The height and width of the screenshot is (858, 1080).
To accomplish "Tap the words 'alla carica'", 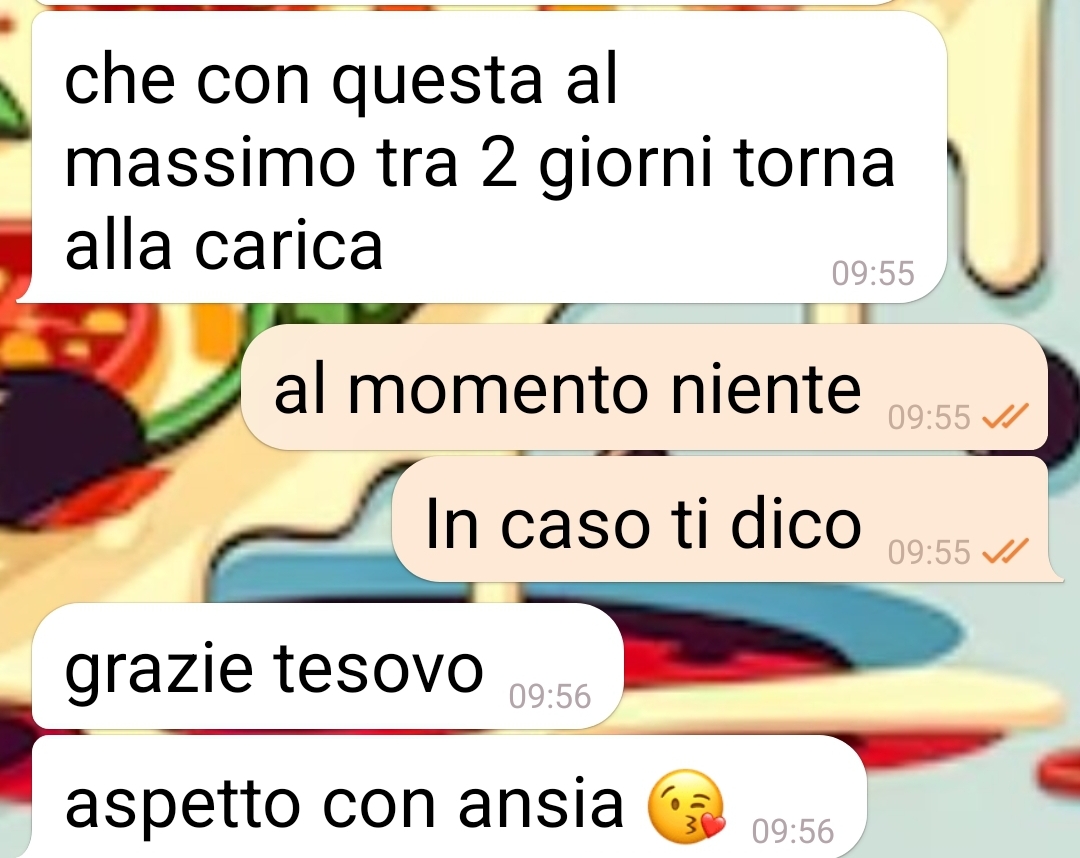I will [224, 246].
